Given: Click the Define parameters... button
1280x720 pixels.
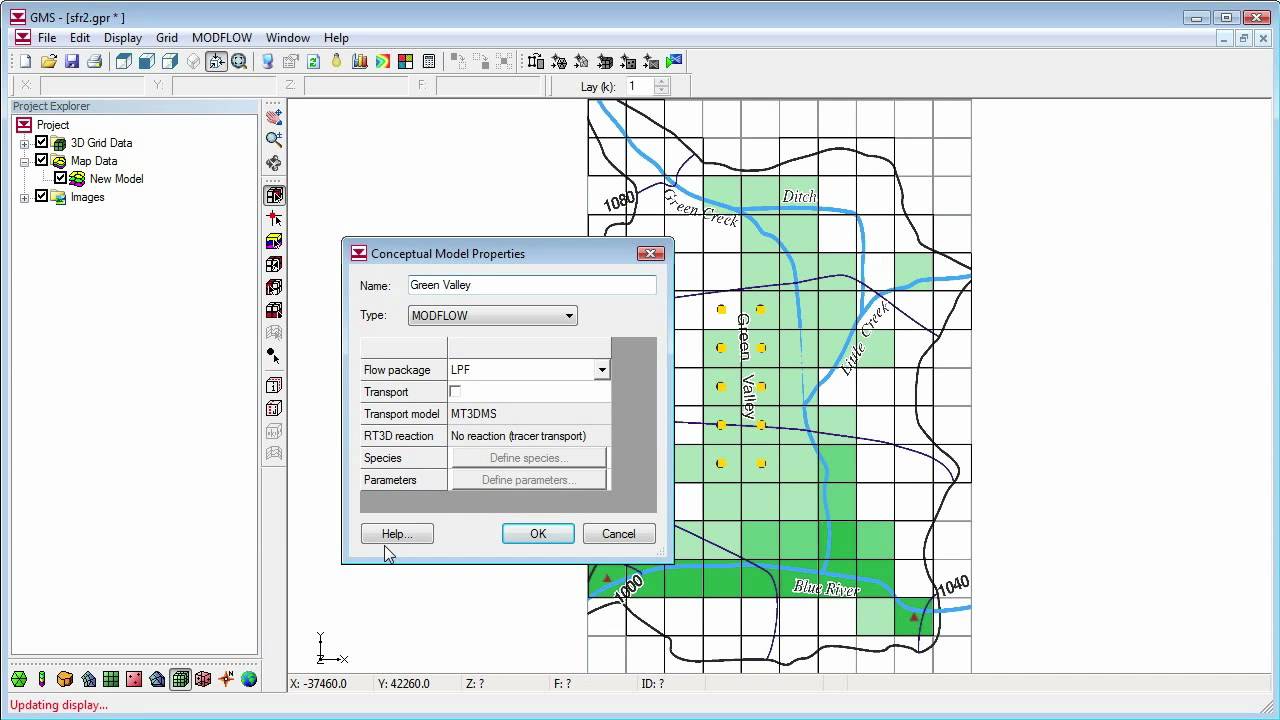Looking at the screenshot, I should [x=529, y=480].
